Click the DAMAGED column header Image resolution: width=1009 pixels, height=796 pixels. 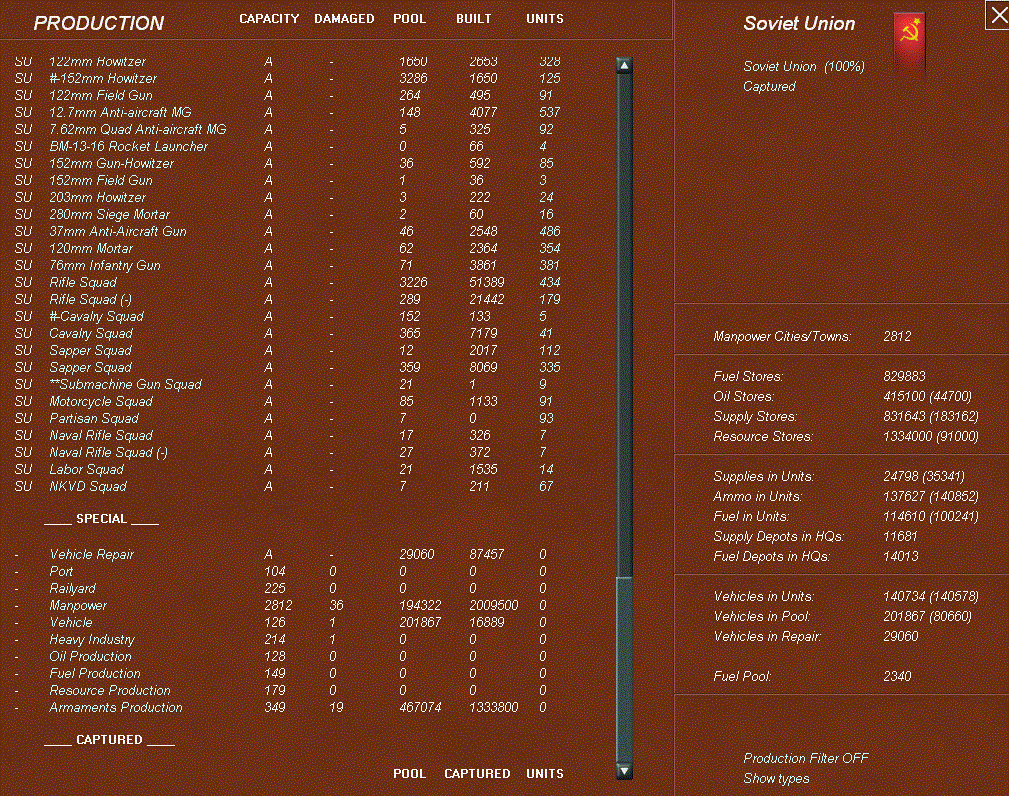coord(344,19)
